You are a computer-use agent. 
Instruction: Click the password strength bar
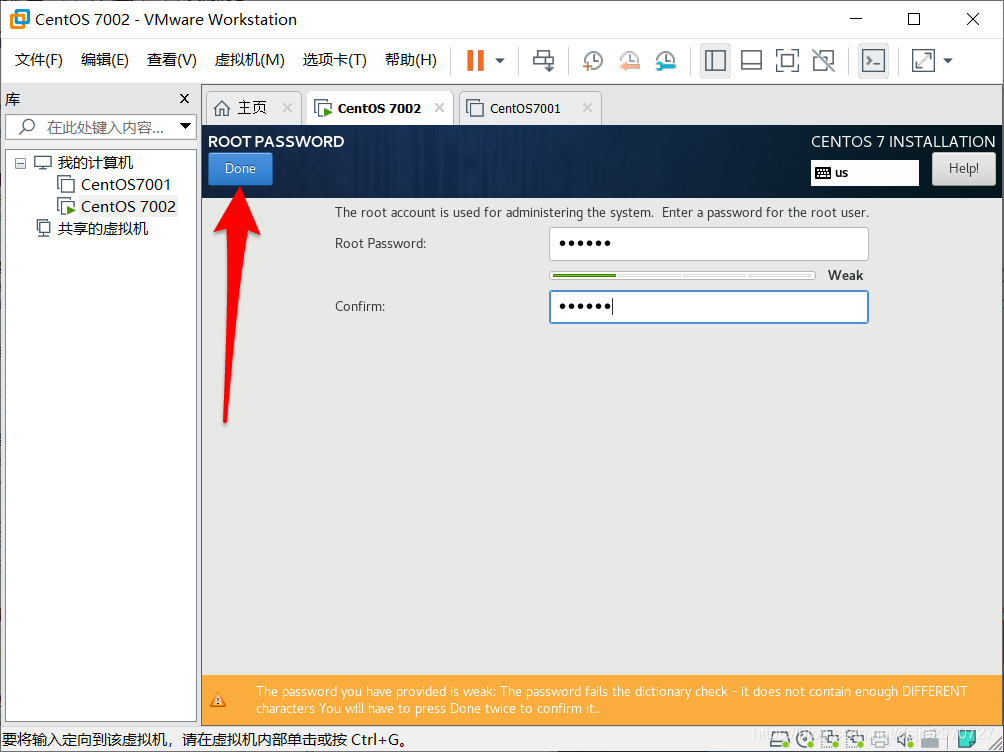682,275
